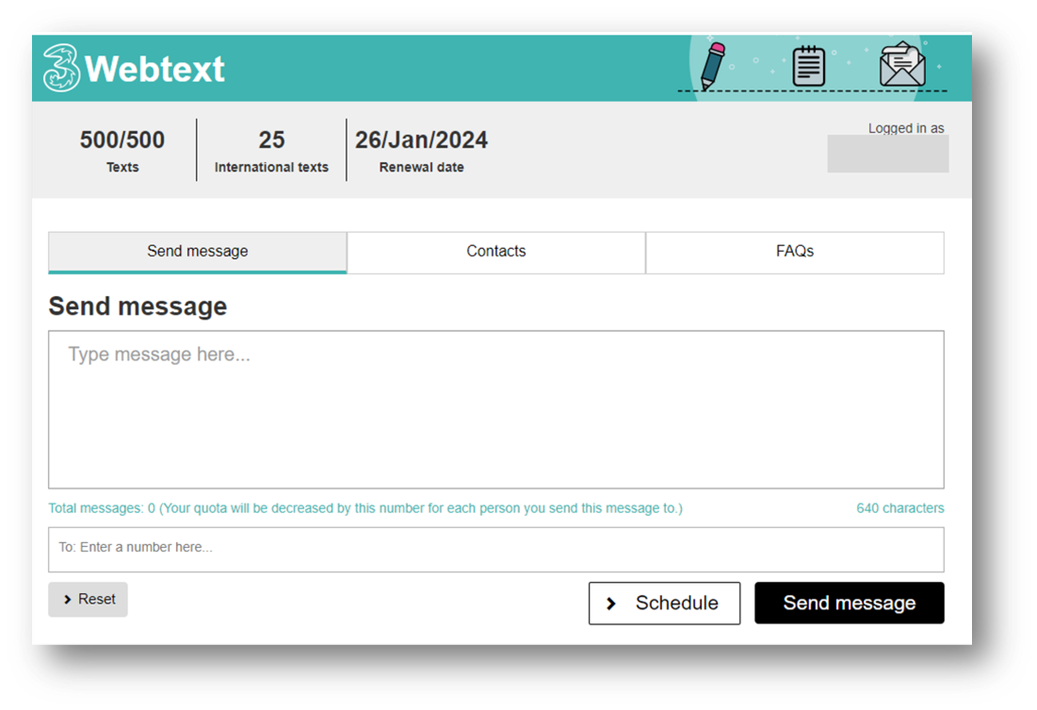Click the notepad icon in header
1037x710 pixels.
coord(808,66)
